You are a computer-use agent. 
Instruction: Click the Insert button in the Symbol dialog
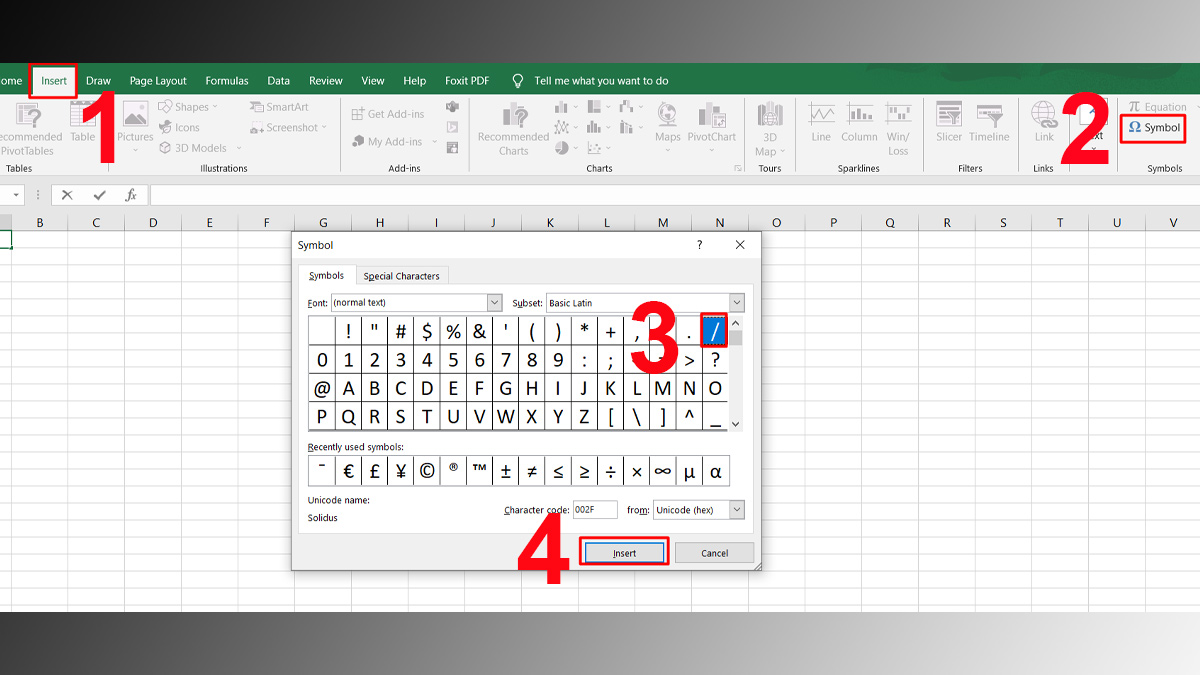[x=623, y=551]
